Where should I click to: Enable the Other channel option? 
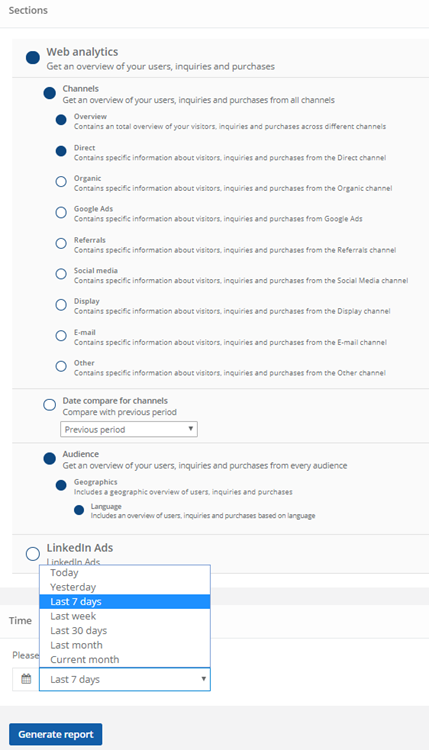click(x=61, y=366)
